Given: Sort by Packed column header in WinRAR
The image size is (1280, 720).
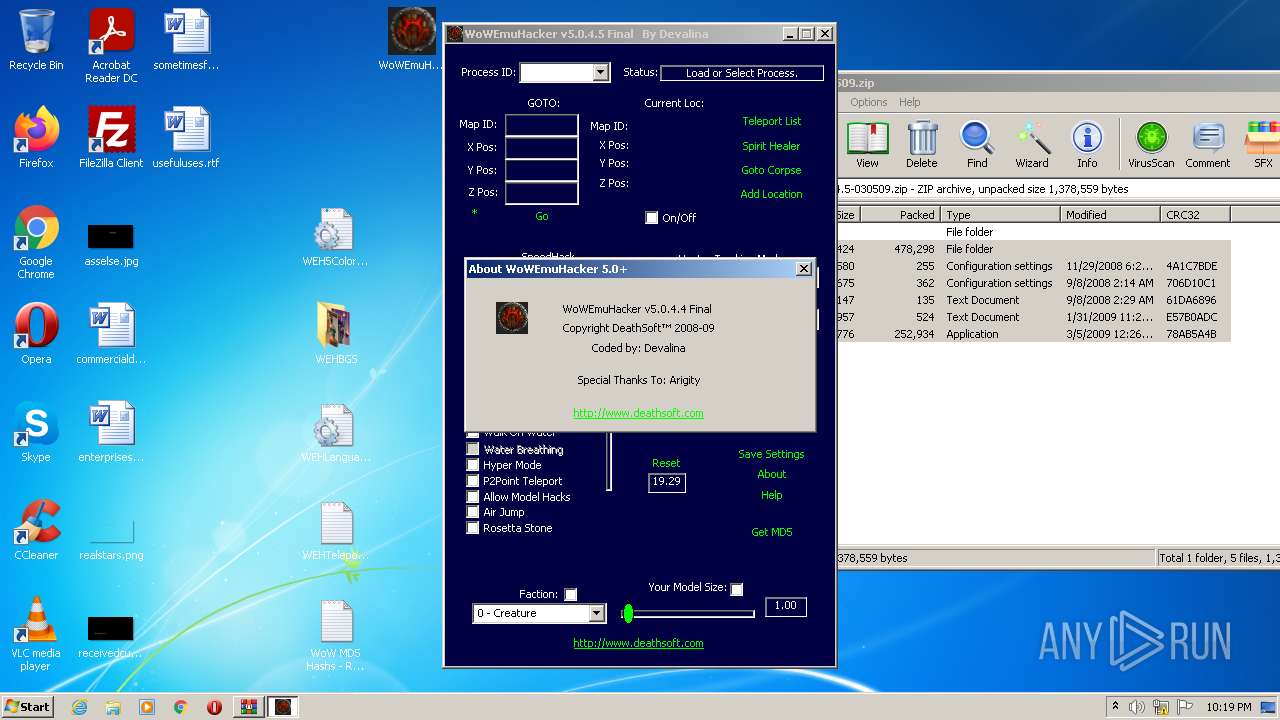Looking at the screenshot, I should 899,215.
